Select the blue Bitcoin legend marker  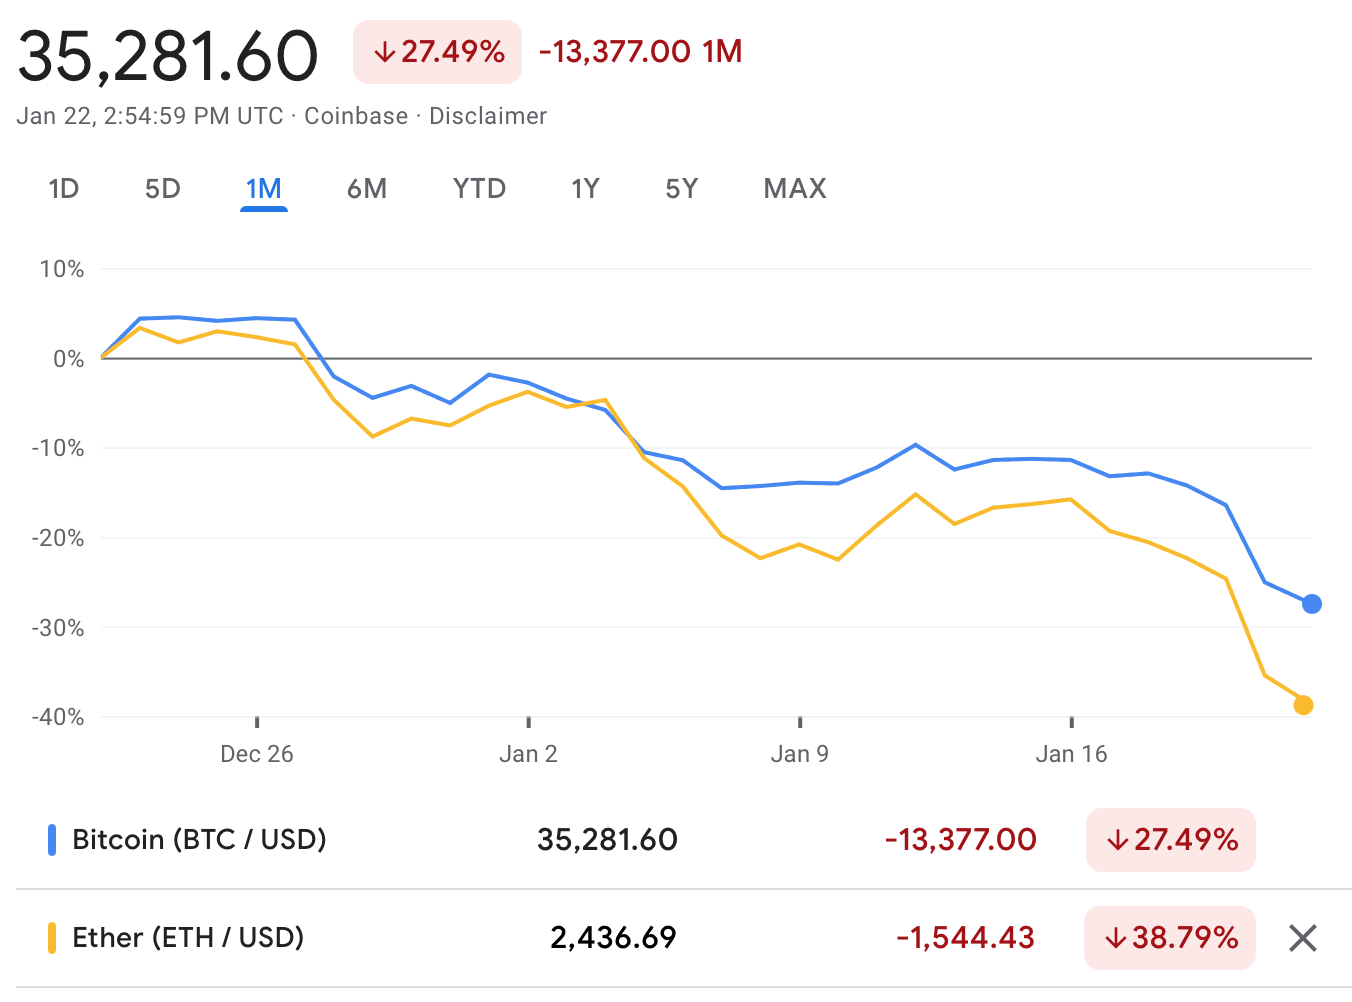pyautogui.click(x=51, y=840)
